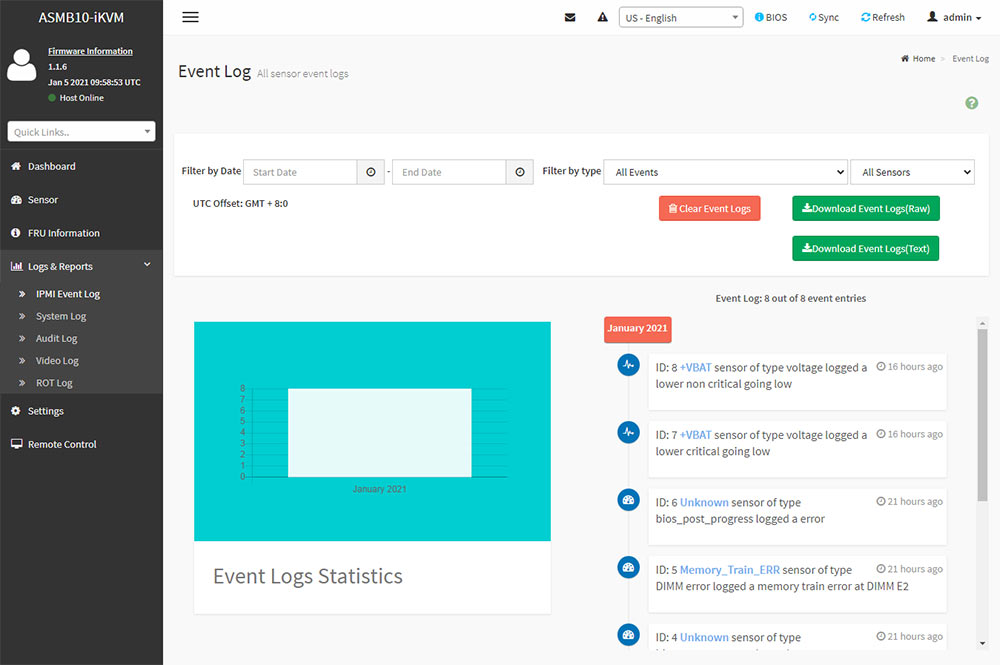Viewport: 1000px width, 665px height.
Task: Open the Audit Log menu item
Action: [x=56, y=338]
